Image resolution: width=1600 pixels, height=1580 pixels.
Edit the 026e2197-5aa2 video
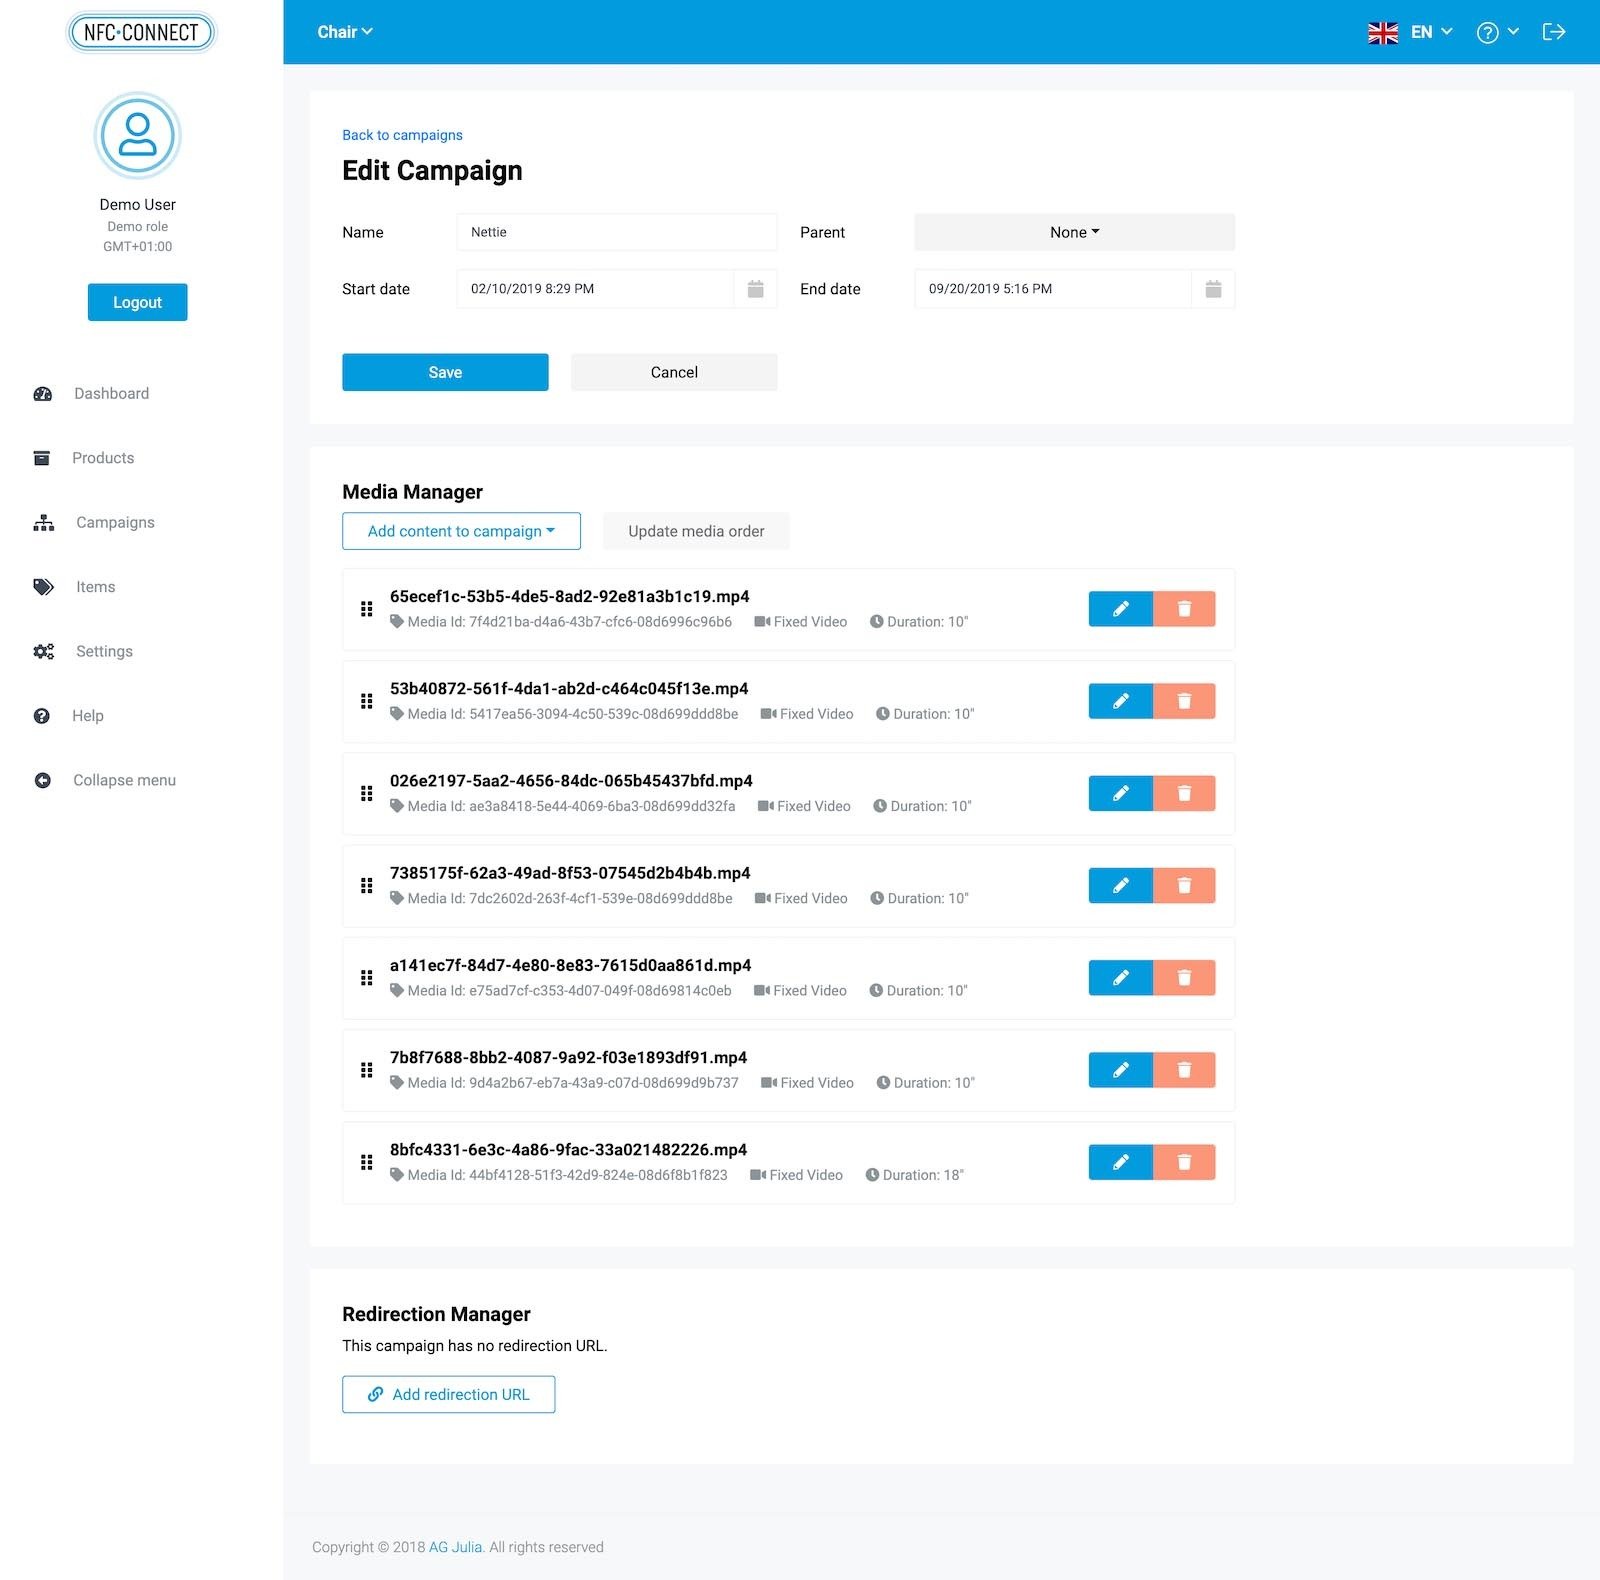1120,793
